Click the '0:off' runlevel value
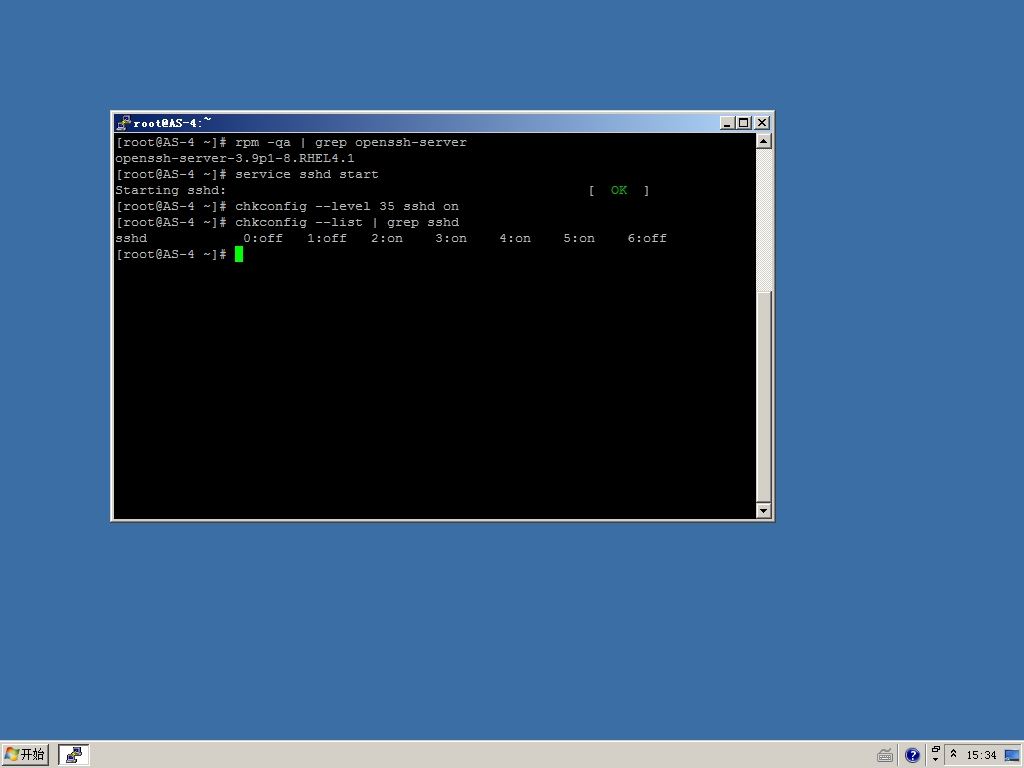This screenshot has height=768, width=1024. tap(263, 238)
